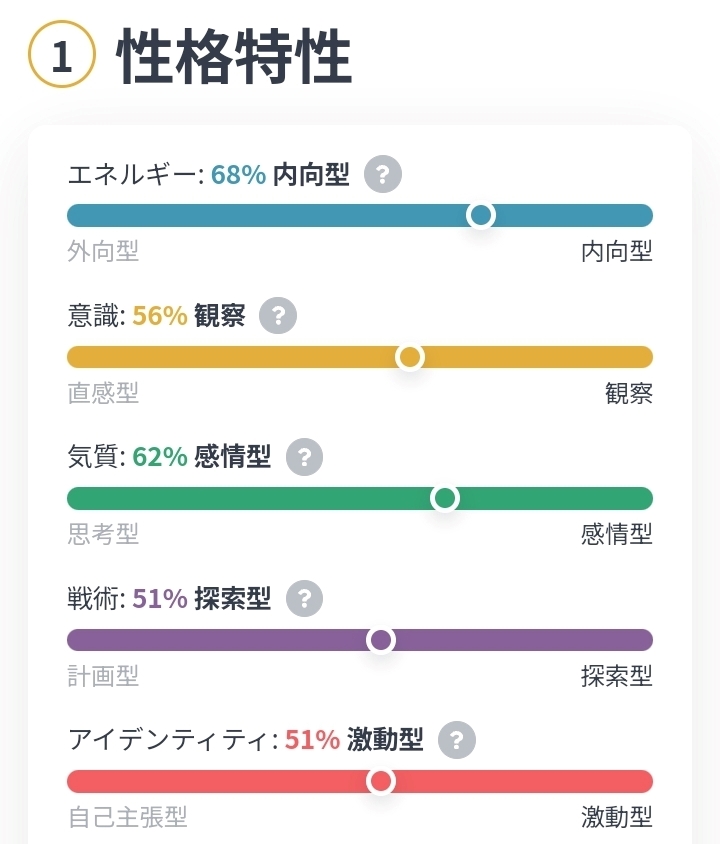The image size is (720, 844).
Task: Click the yellow 意識 slider handle
Action: pyautogui.click(x=410, y=357)
